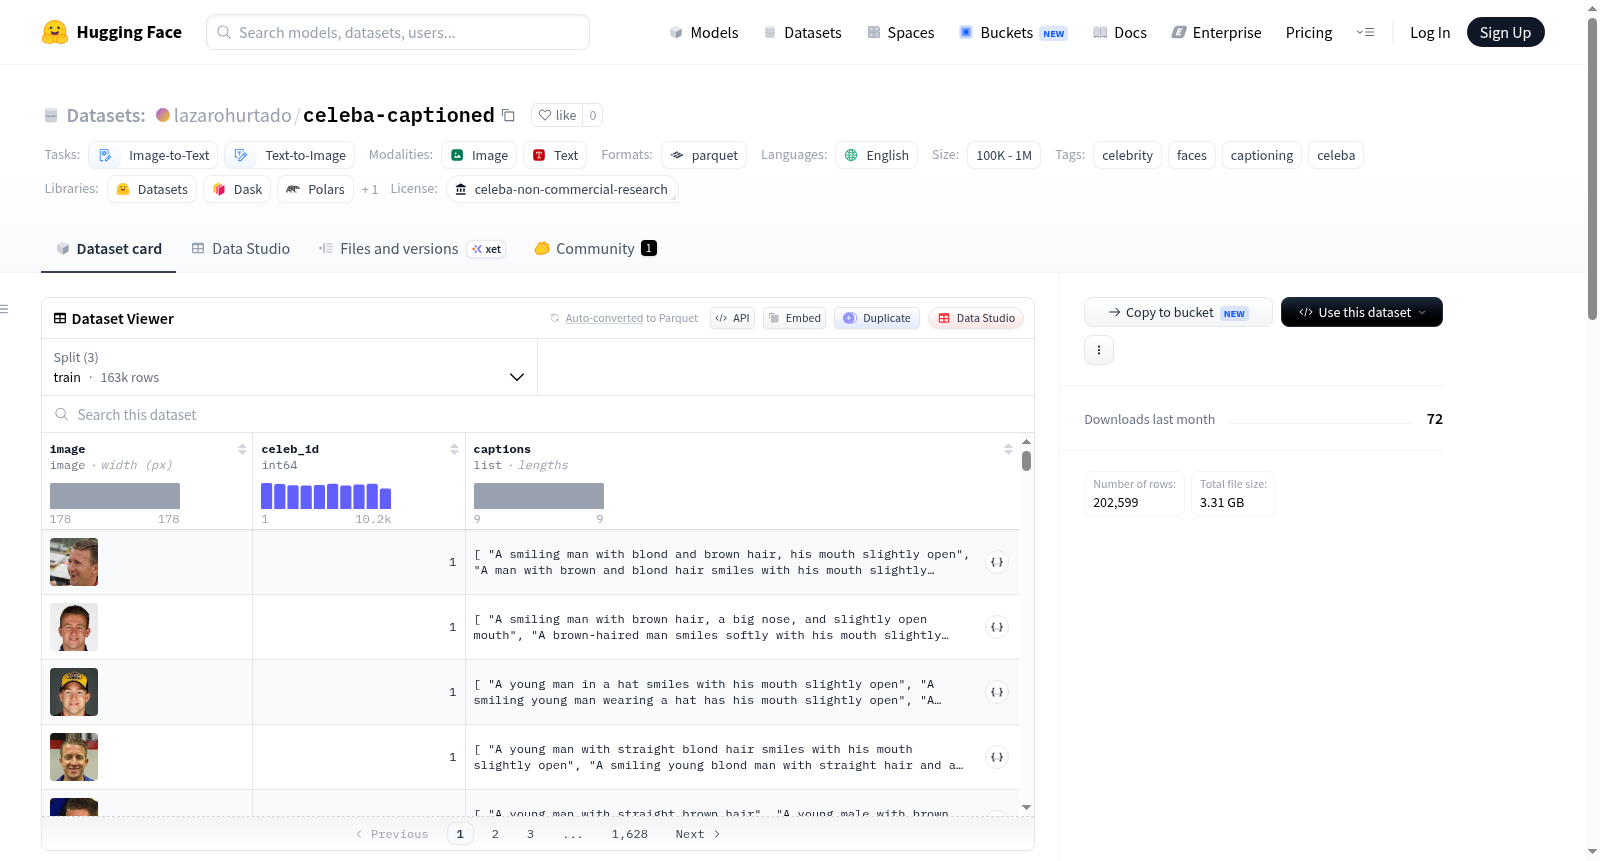Expand the Split train selector
Image resolution: width=1600 pixels, height=861 pixels.
click(x=289, y=367)
